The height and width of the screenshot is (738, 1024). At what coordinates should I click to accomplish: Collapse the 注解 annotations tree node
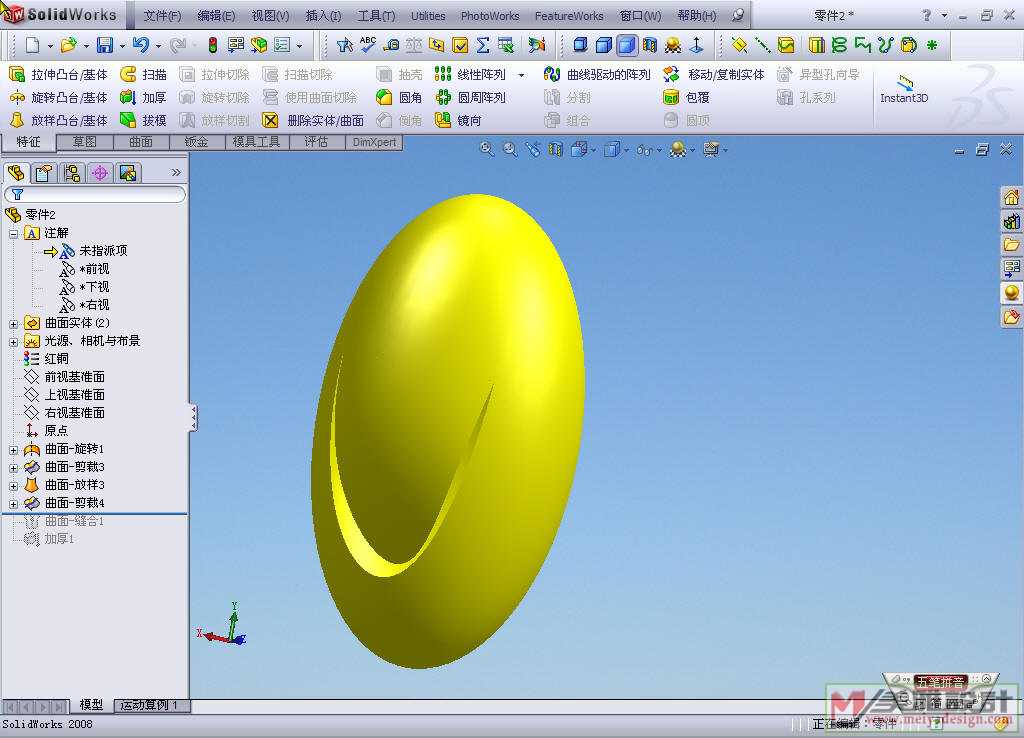pos(13,234)
